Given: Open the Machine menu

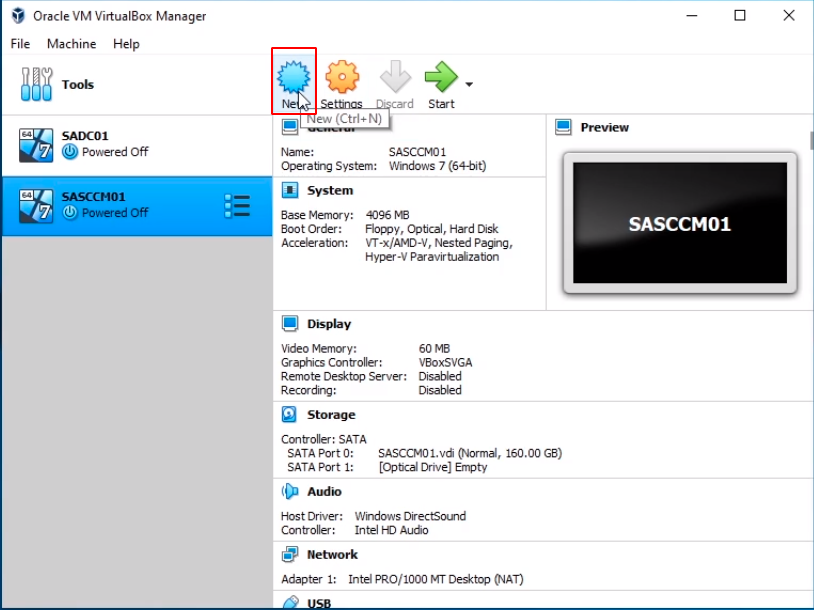Looking at the screenshot, I should 72,44.
